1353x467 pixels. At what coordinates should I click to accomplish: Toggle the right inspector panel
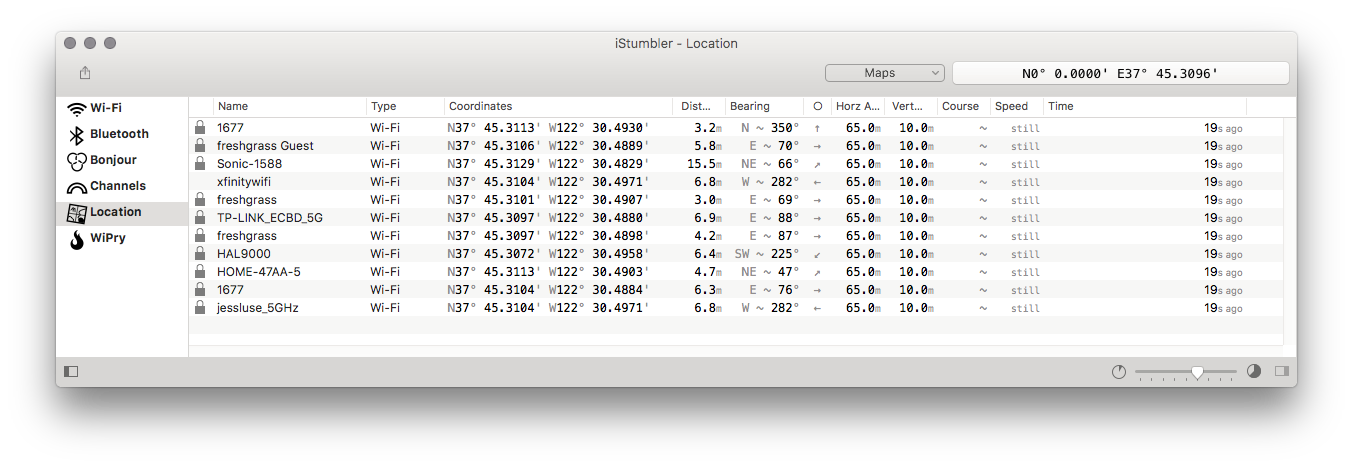click(x=1281, y=372)
